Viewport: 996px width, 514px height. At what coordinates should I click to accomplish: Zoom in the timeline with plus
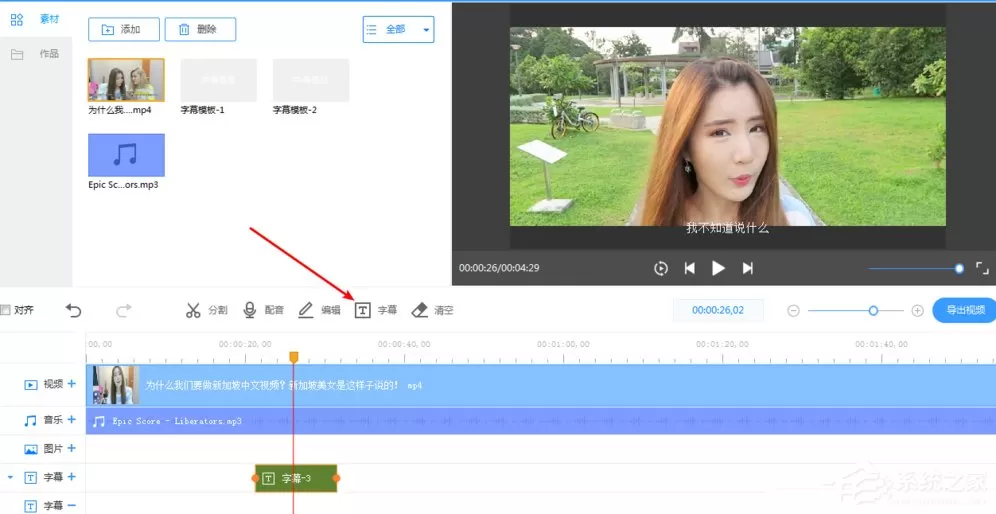[x=917, y=311]
